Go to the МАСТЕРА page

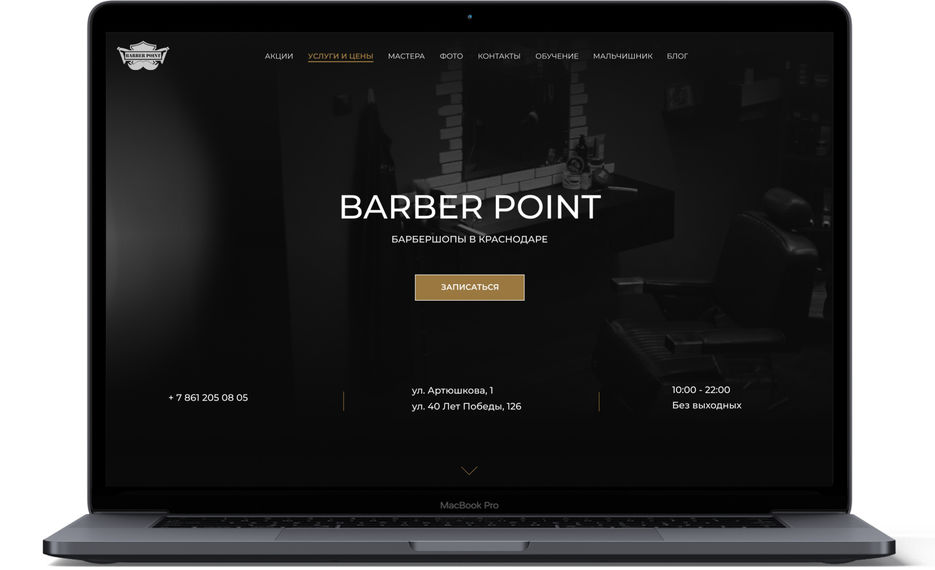click(406, 56)
